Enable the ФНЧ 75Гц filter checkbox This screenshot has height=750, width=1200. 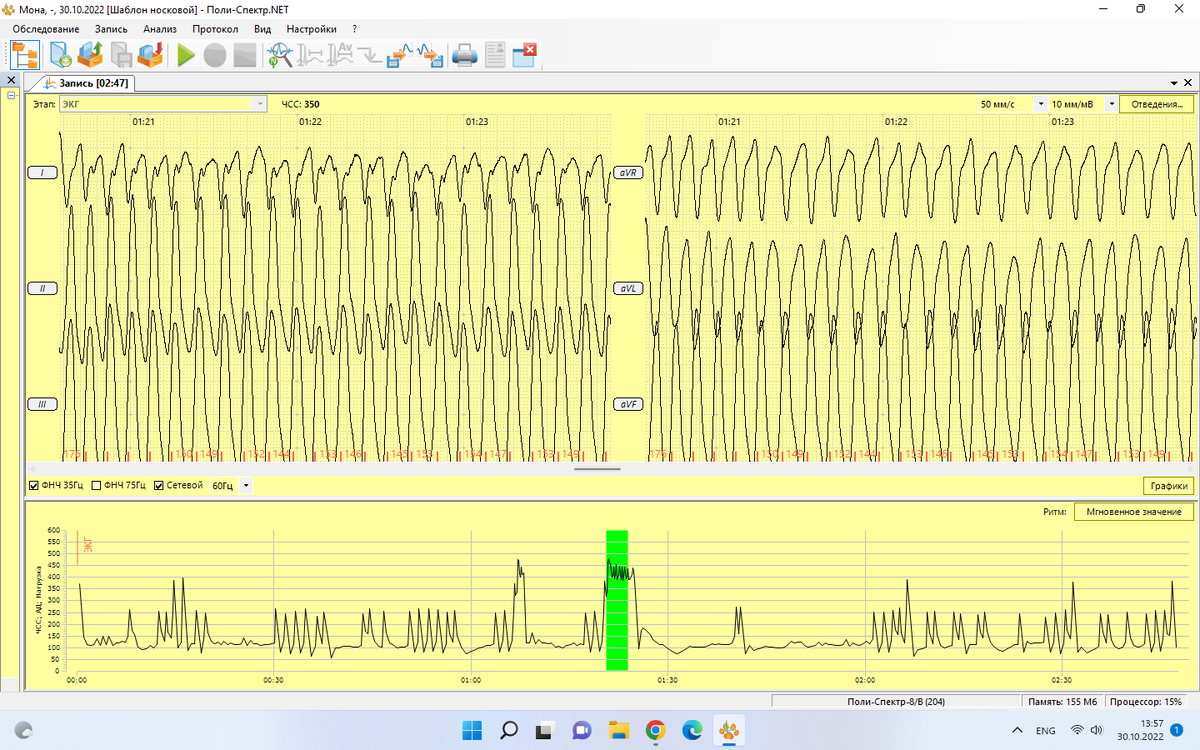pyautogui.click(x=97, y=486)
